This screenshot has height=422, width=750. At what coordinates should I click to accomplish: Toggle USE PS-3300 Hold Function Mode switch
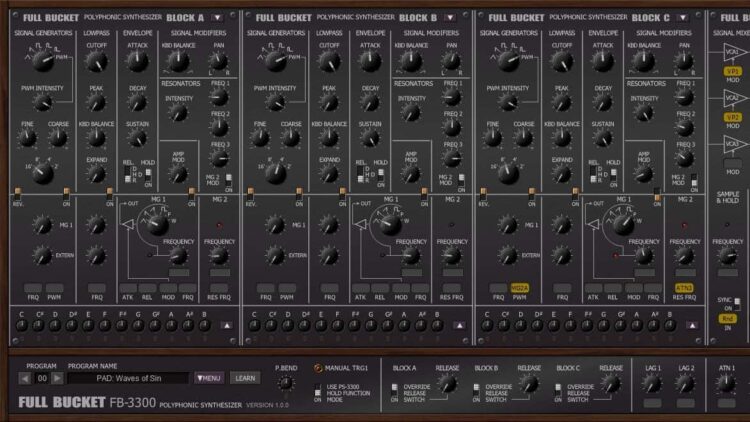[318, 390]
